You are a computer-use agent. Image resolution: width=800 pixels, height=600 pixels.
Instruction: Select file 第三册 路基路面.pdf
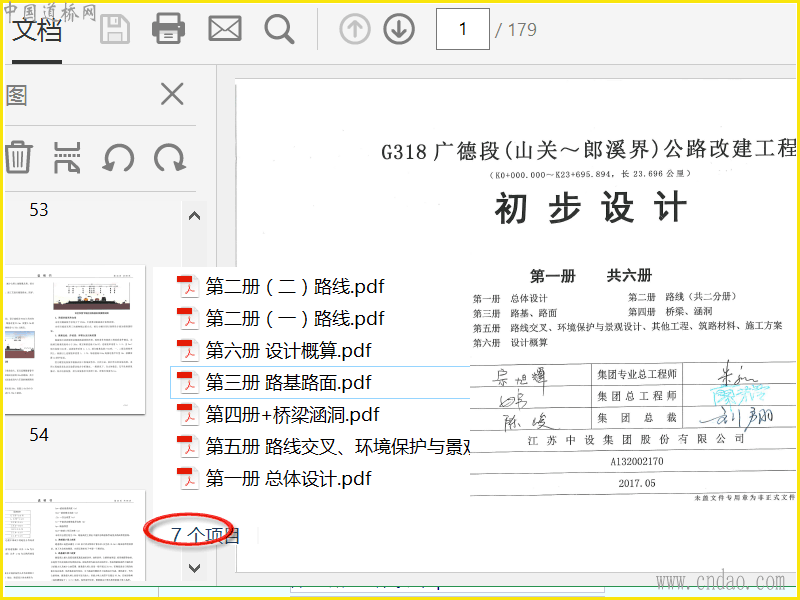(320, 382)
